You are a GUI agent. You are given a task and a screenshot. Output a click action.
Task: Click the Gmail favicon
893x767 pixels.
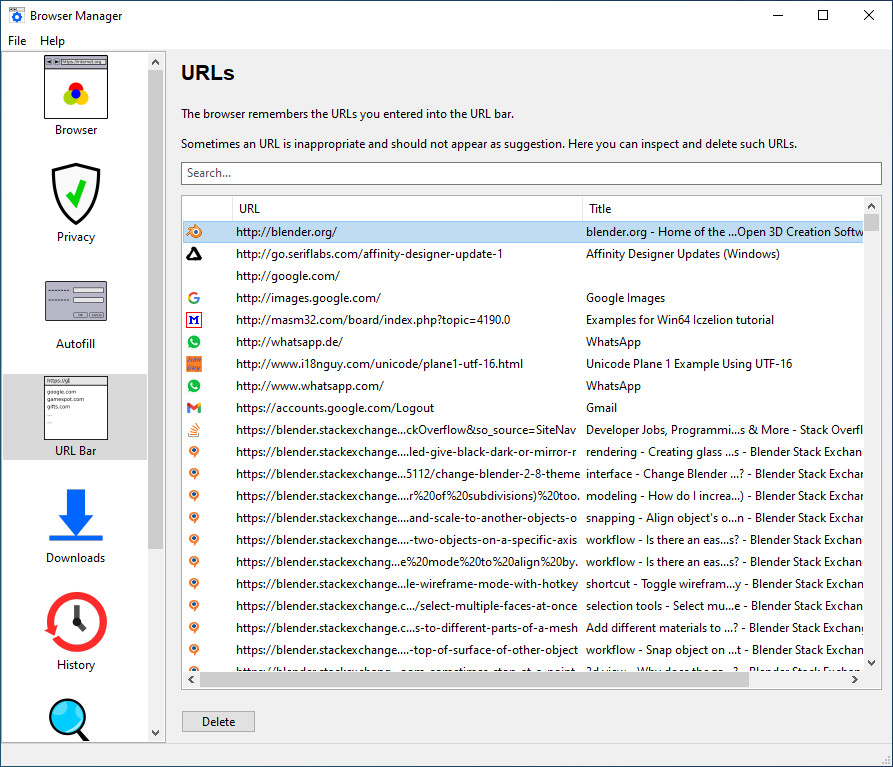click(x=194, y=408)
